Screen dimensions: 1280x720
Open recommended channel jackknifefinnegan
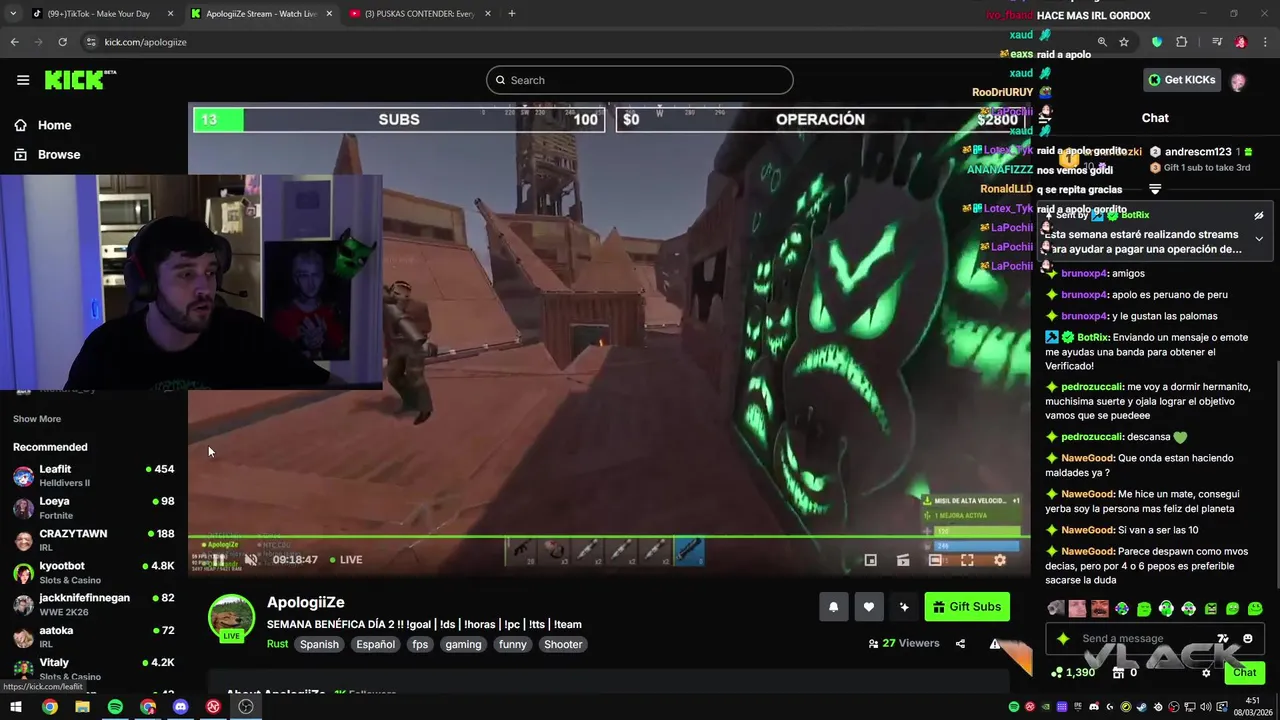coord(94,604)
